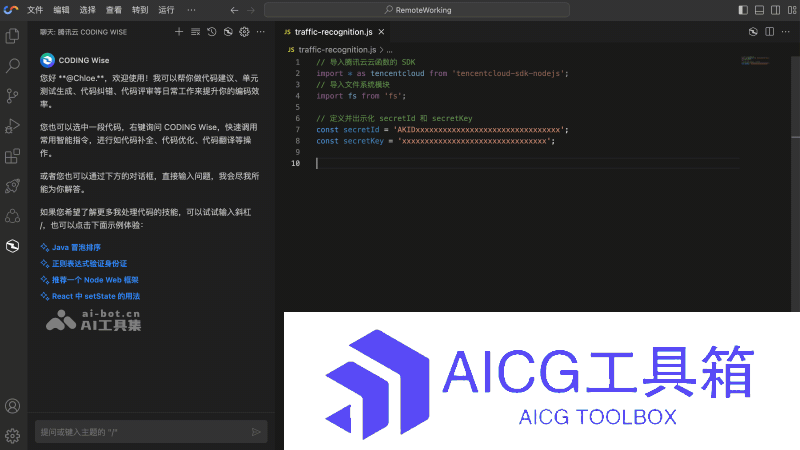Viewport: 800px width, 450px height.
Task: Click line number 10 in the gutter
Action: coord(295,163)
